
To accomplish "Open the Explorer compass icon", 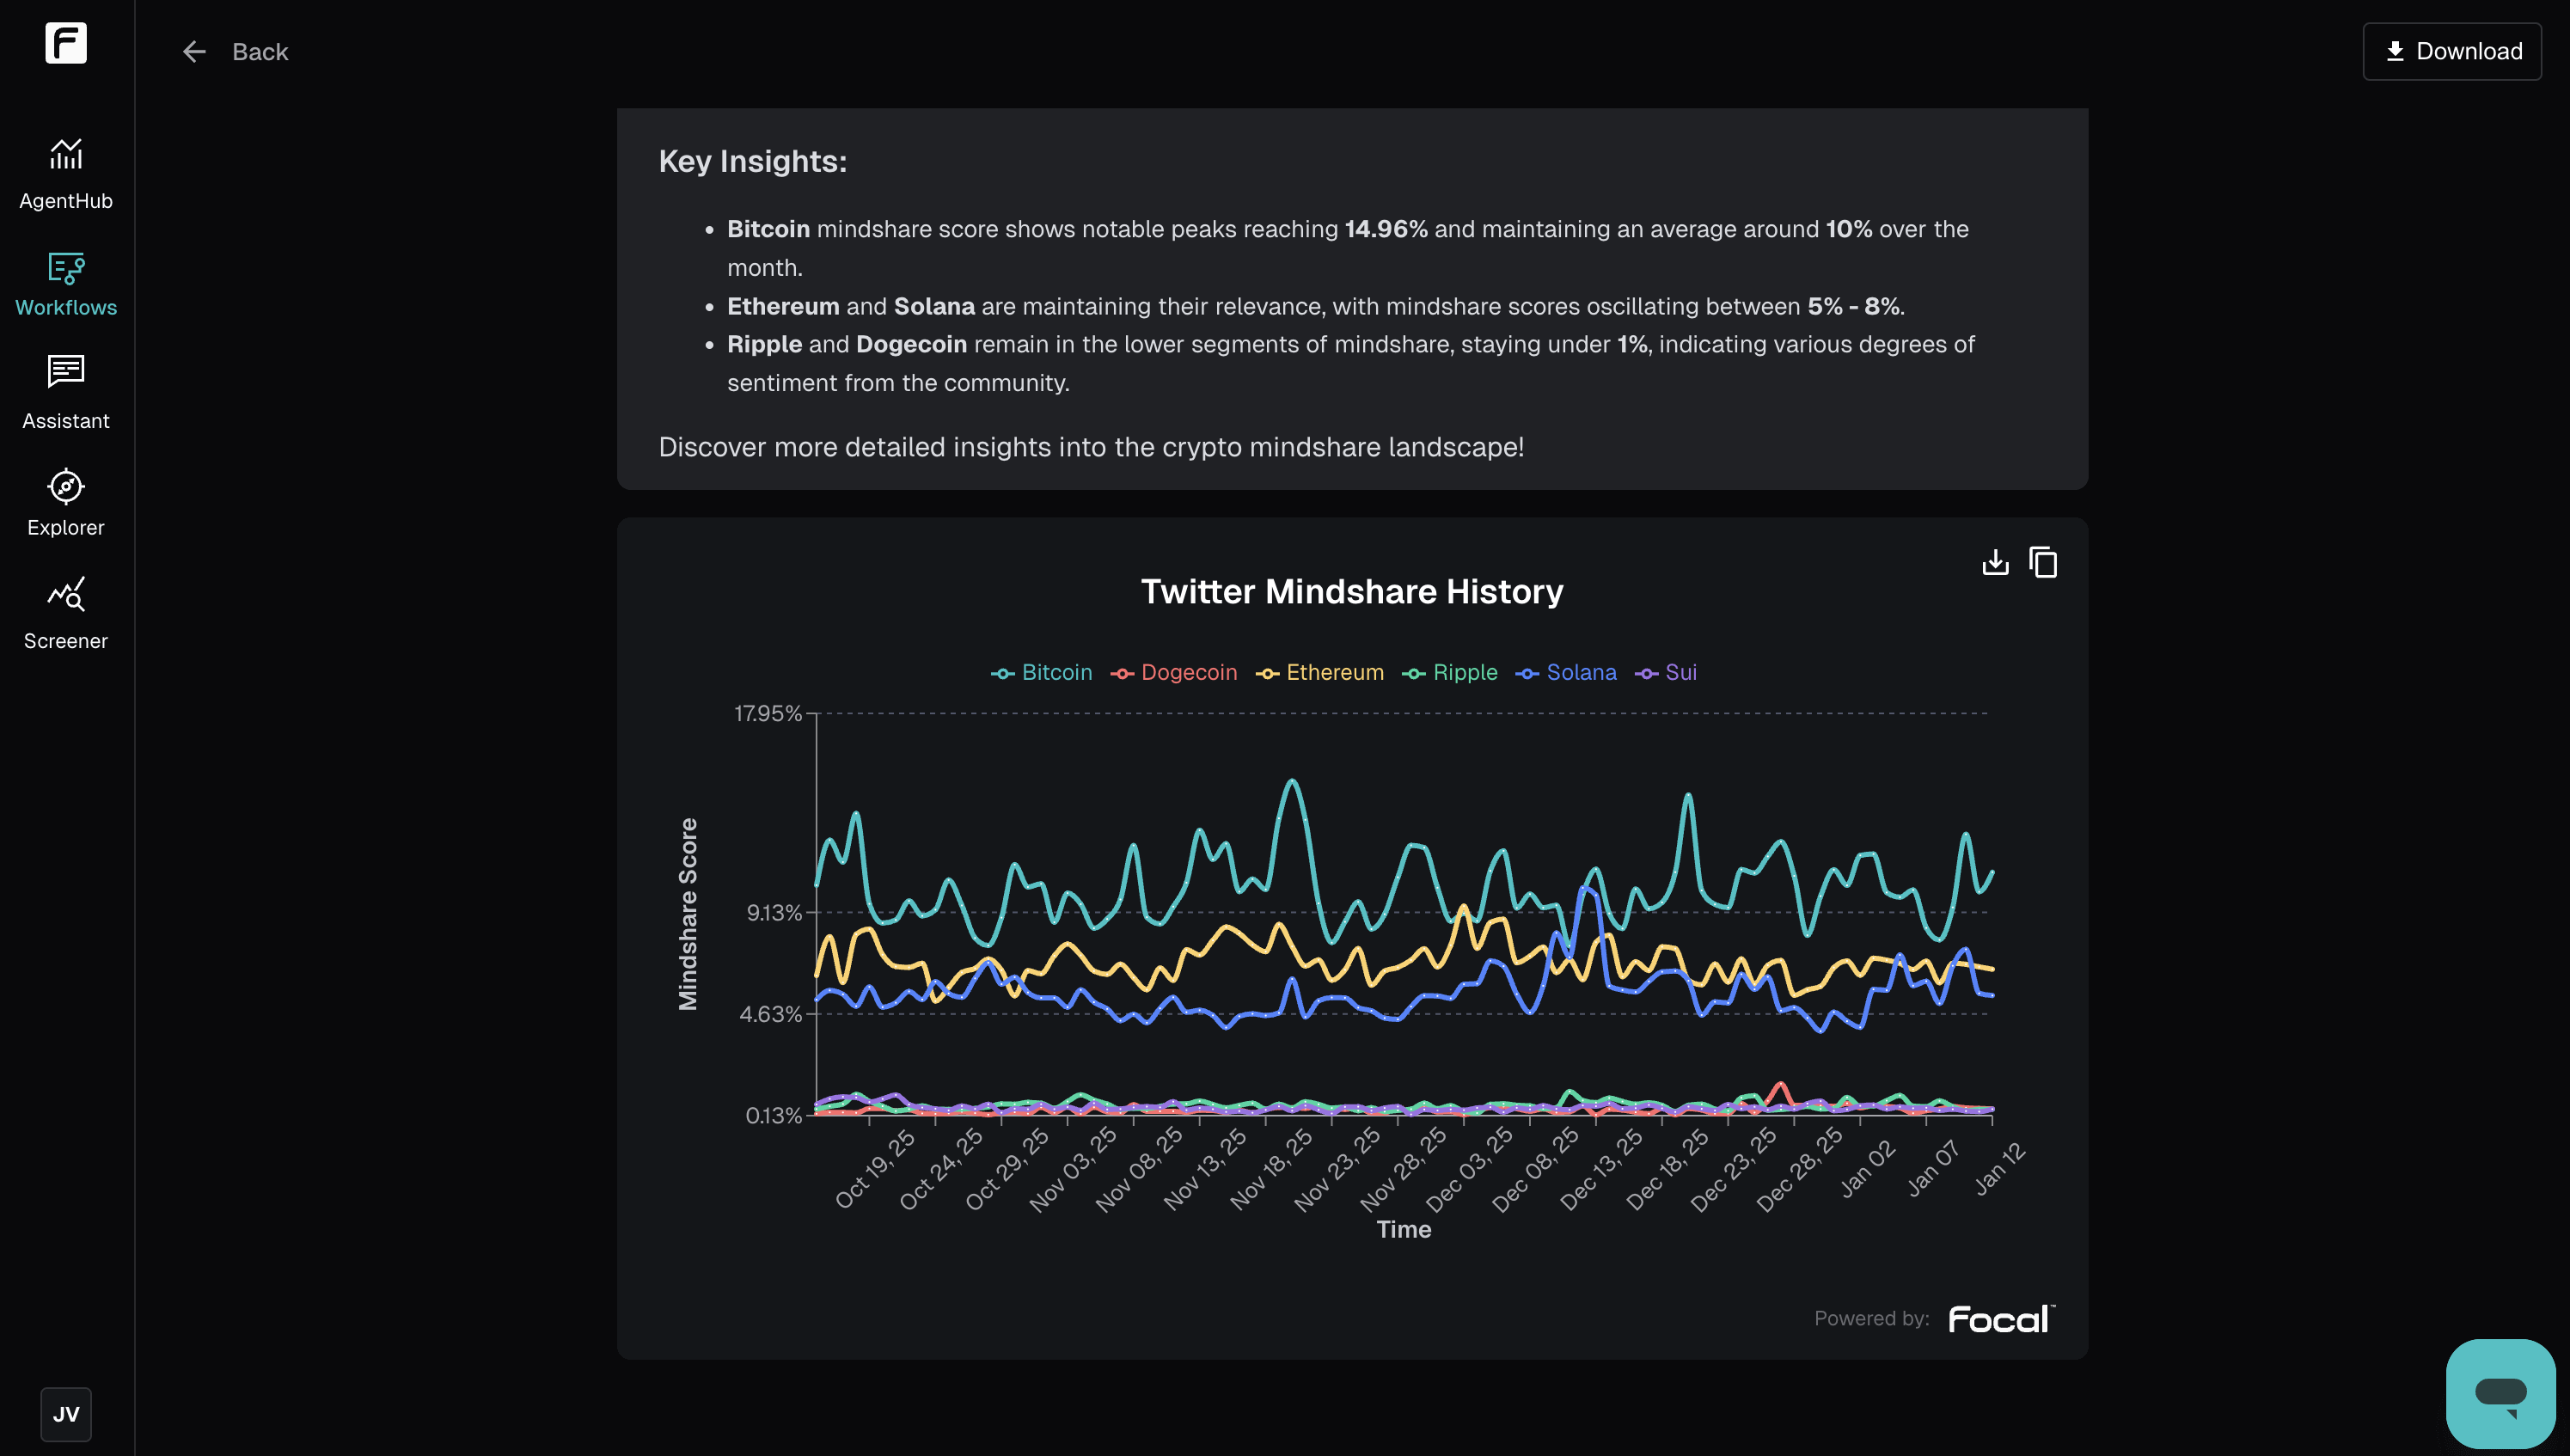I will coord(66,487).
